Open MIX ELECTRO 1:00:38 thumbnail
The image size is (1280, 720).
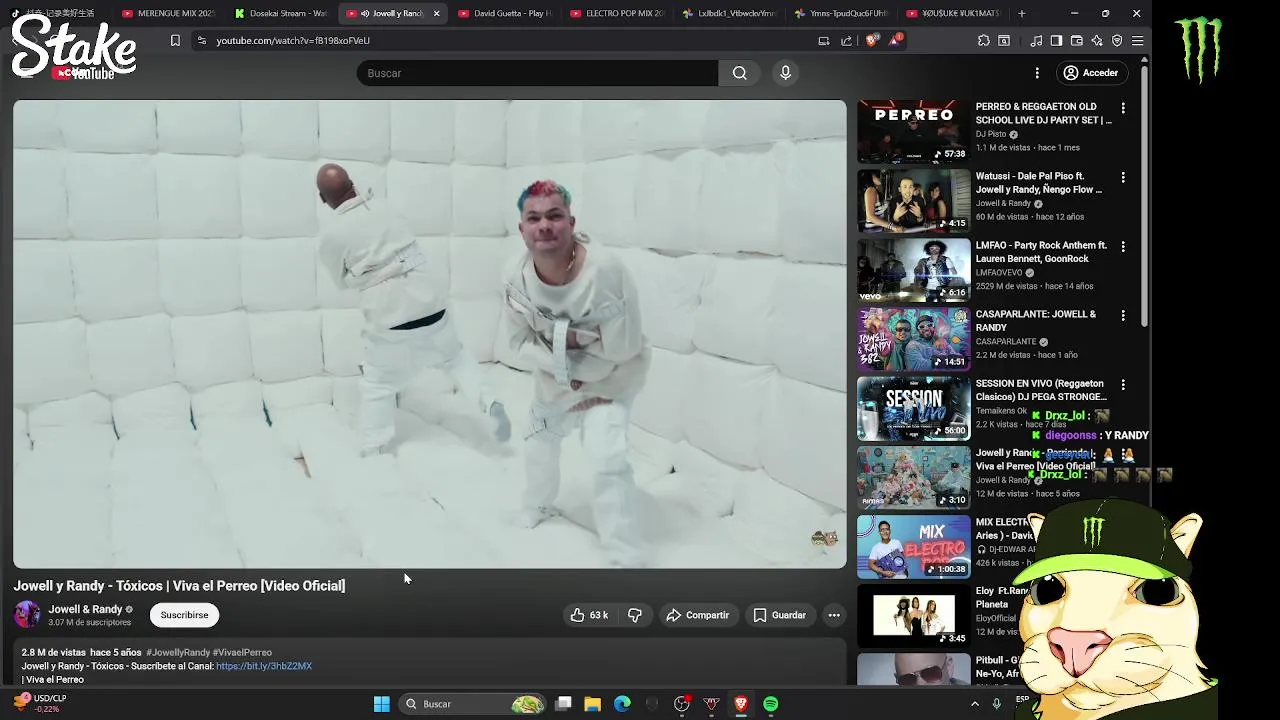(x=913, y=546)
